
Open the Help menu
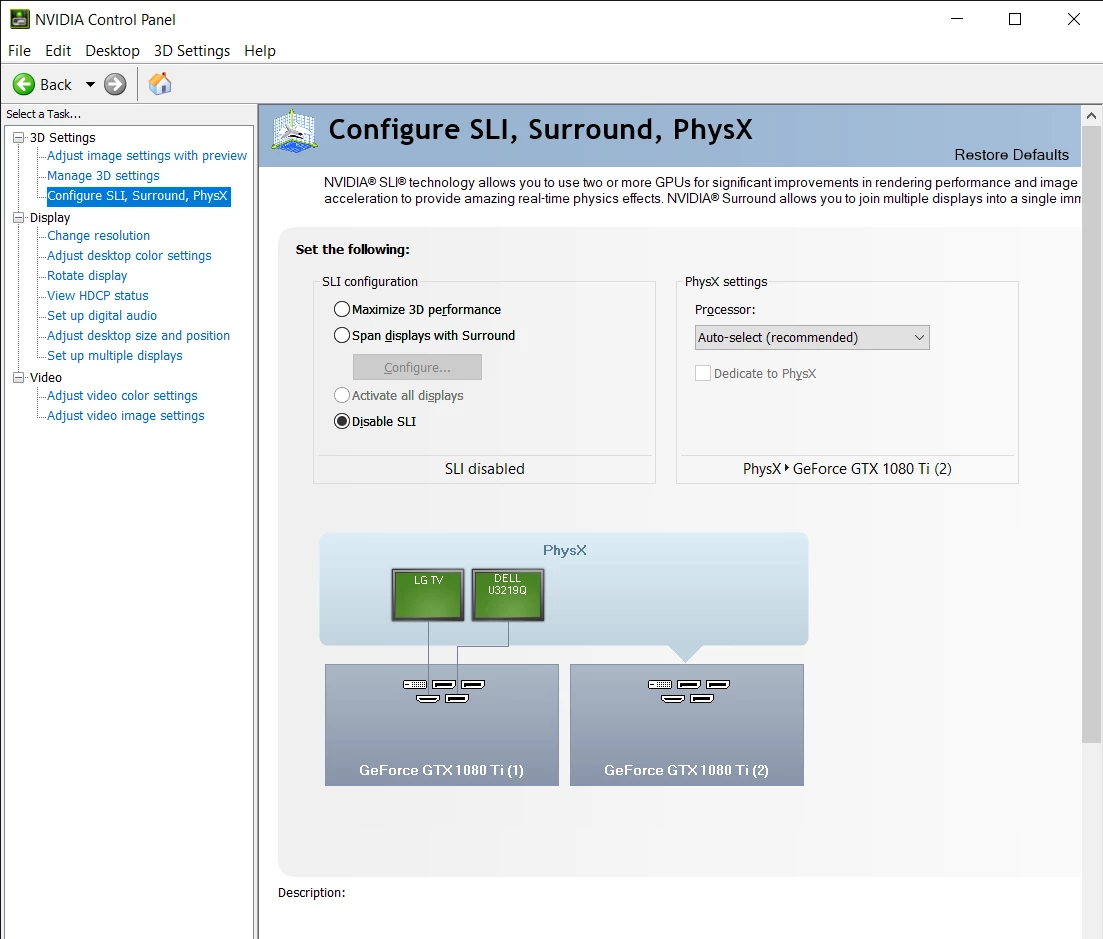[x=260, y=51]
